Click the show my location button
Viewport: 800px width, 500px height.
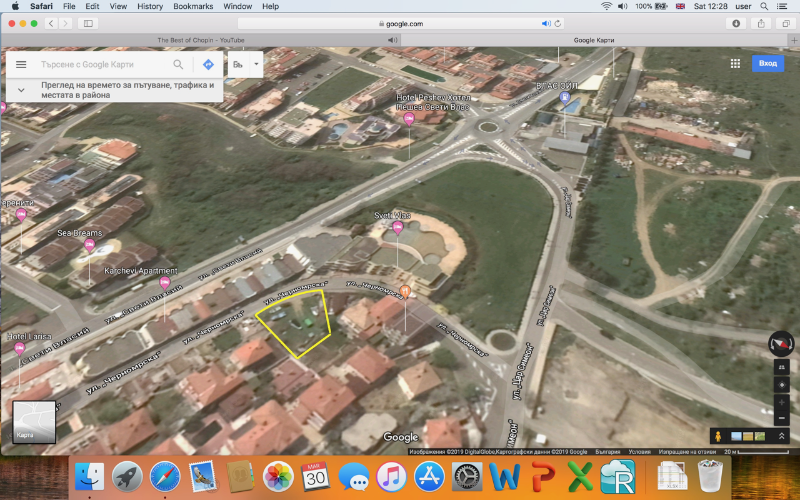click(x=781, y=384)
